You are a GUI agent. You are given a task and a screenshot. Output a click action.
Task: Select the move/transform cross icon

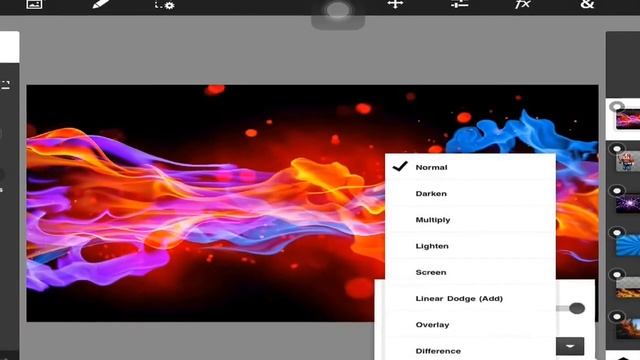tap(395, 4)
